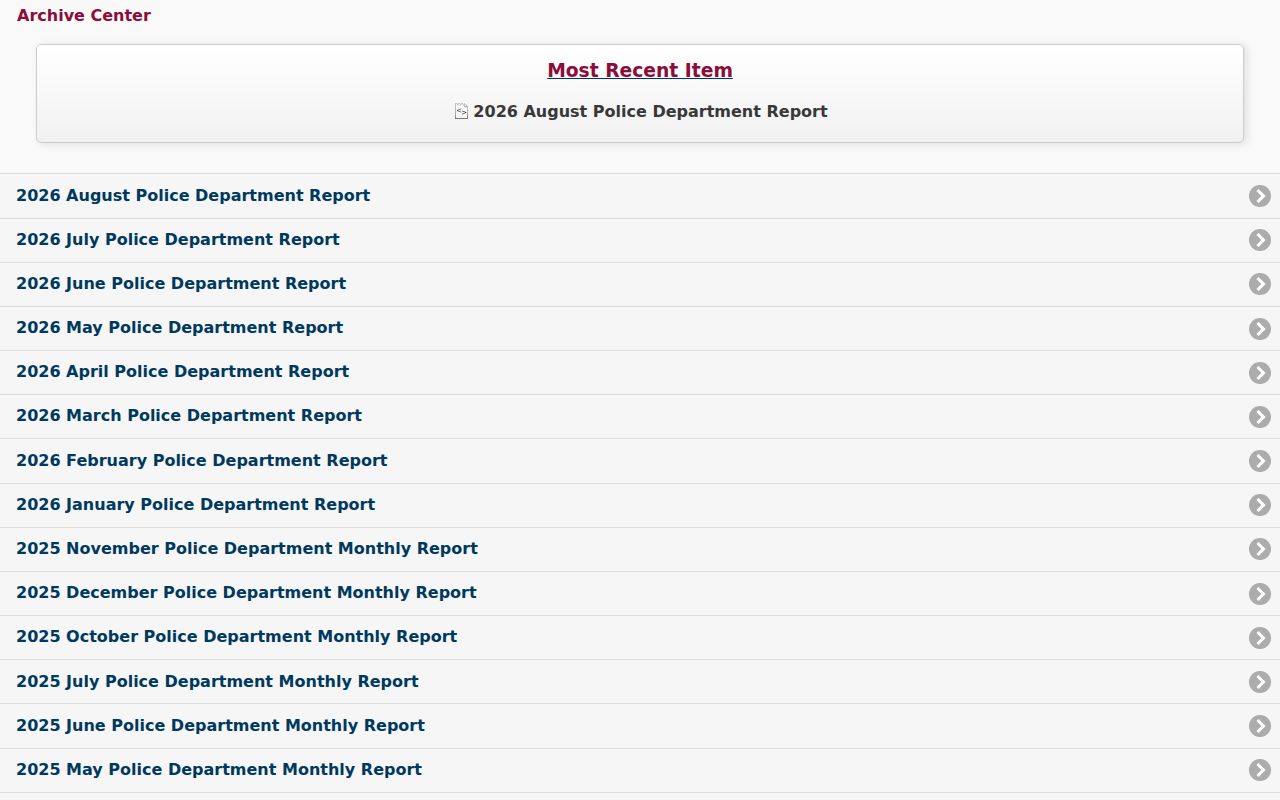
Task: Click the document icon beside the featured August report
Action: pos(461,111)
